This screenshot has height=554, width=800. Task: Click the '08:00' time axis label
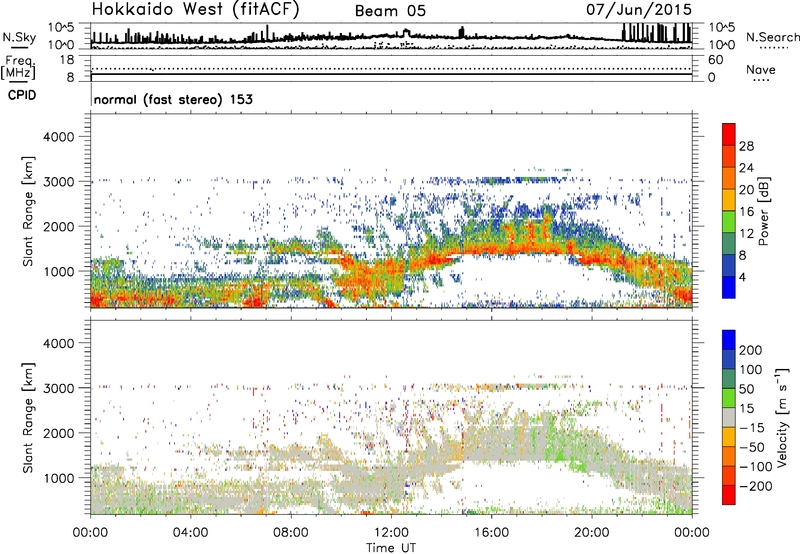coord(291,533)
